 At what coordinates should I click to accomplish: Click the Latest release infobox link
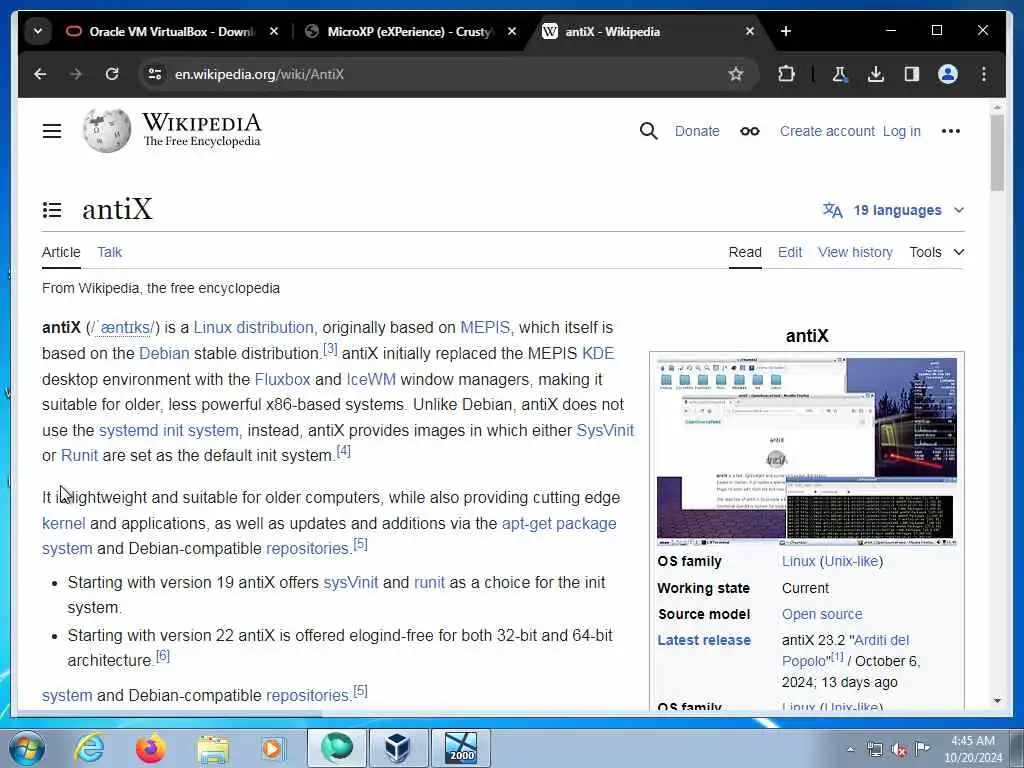pos(704,640)
